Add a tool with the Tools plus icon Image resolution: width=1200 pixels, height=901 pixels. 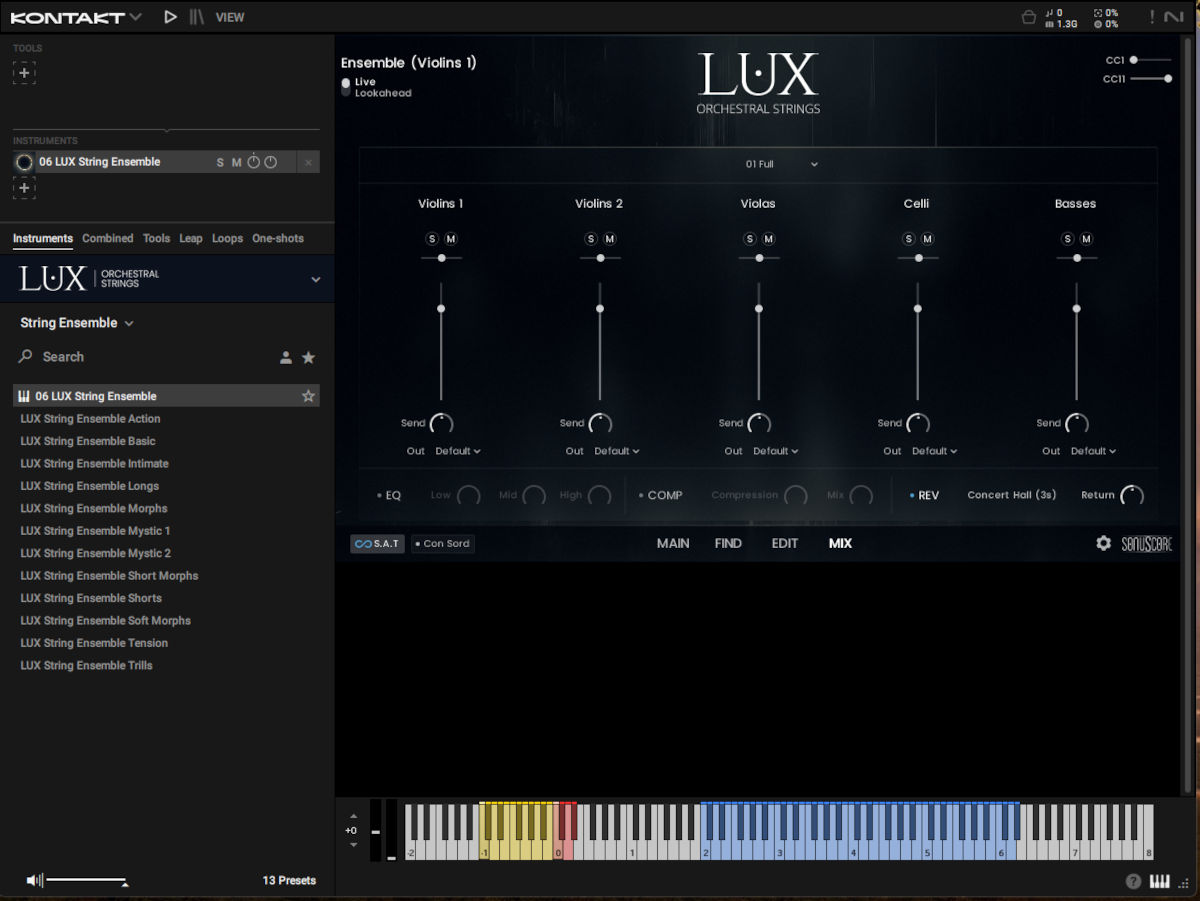pos(25,73)
